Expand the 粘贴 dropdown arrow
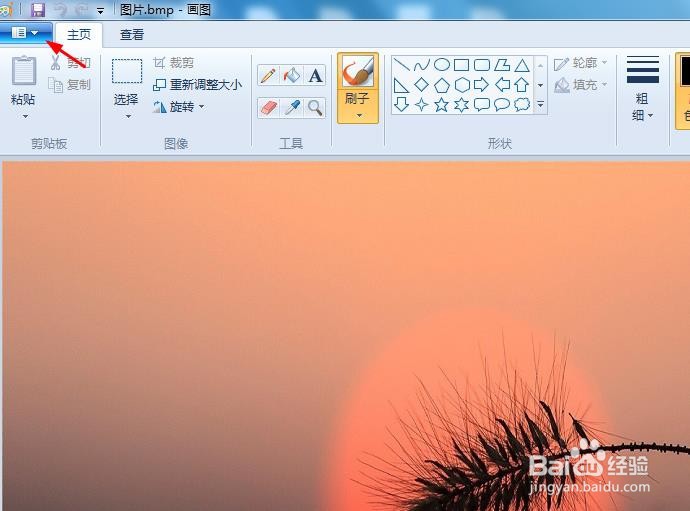Viewport: 690px width, 511px height. (25, 116)
